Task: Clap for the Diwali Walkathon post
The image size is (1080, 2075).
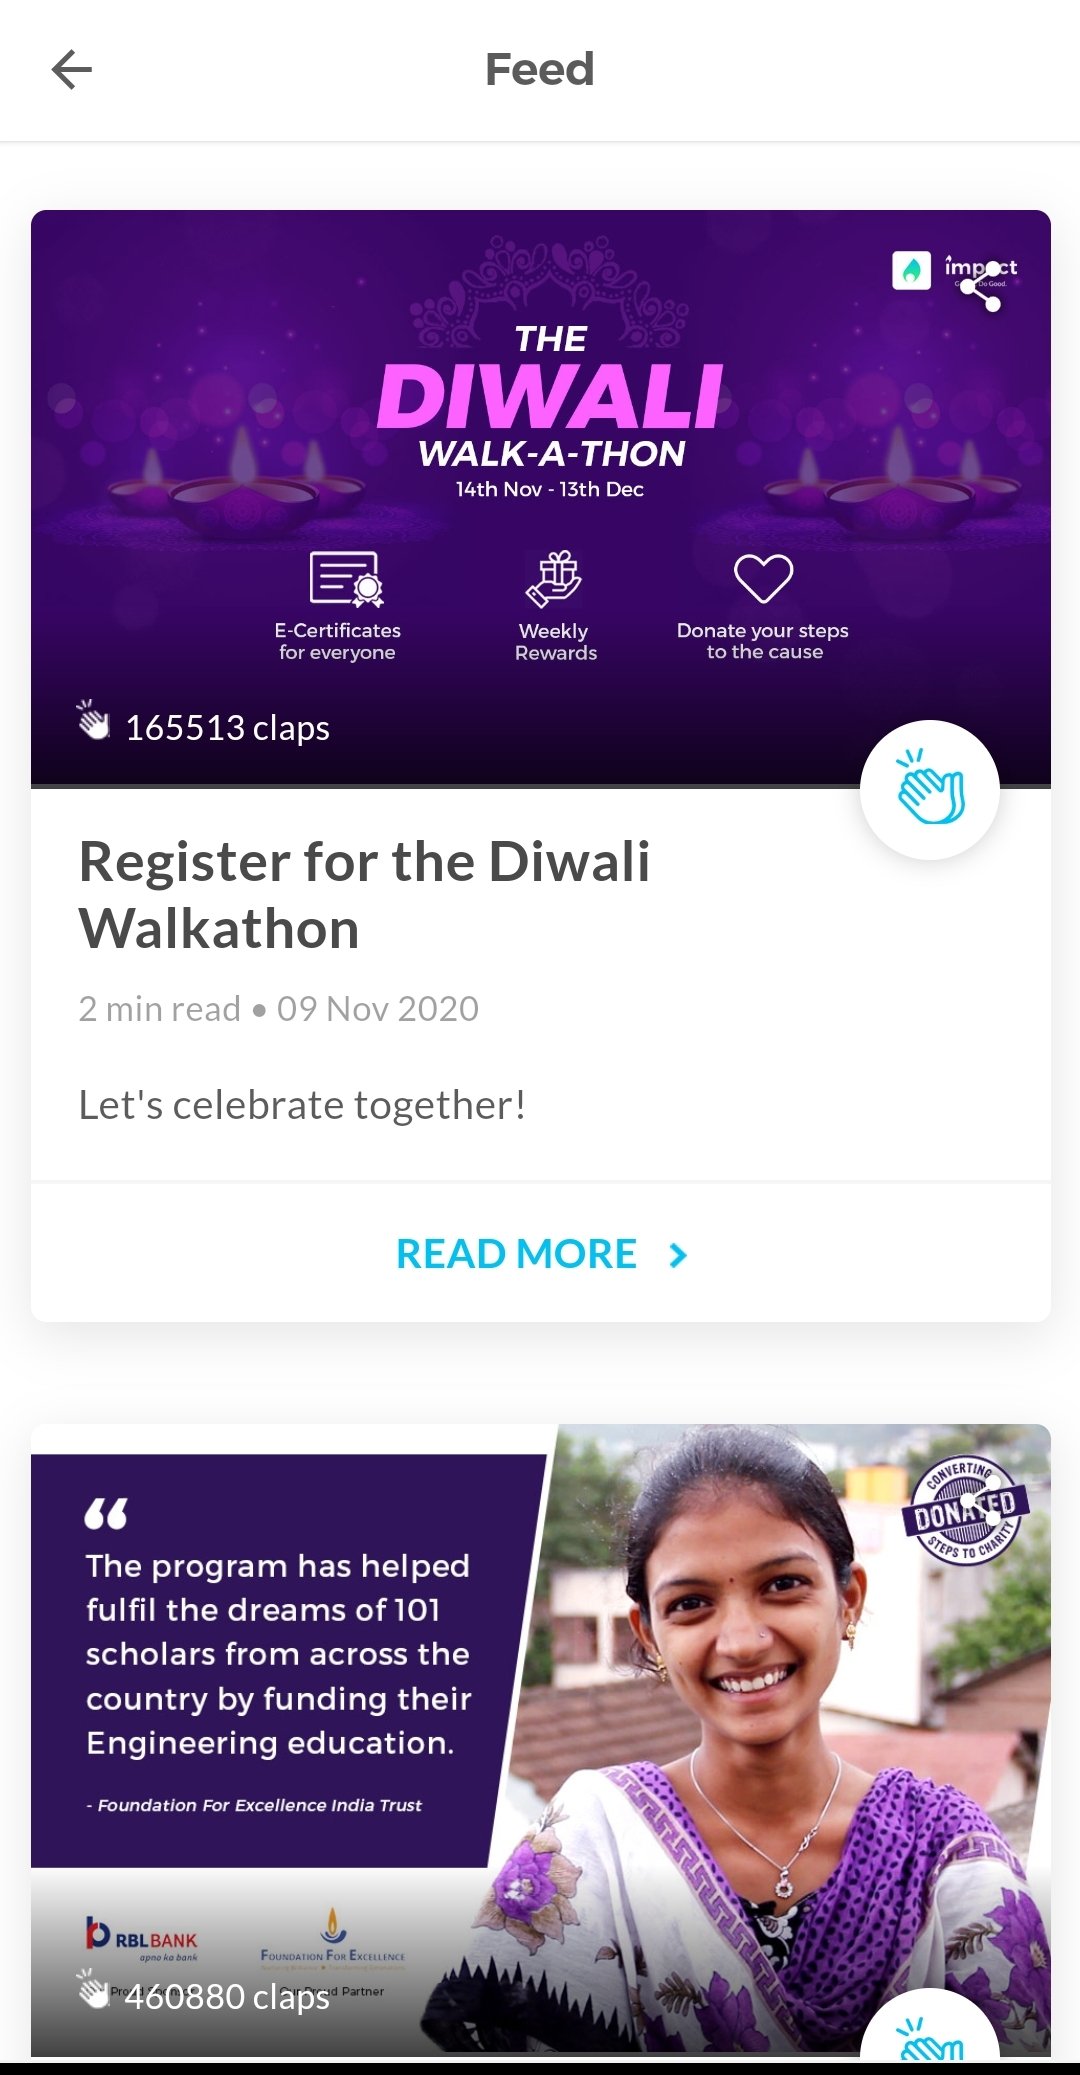Action: point(930,789)
